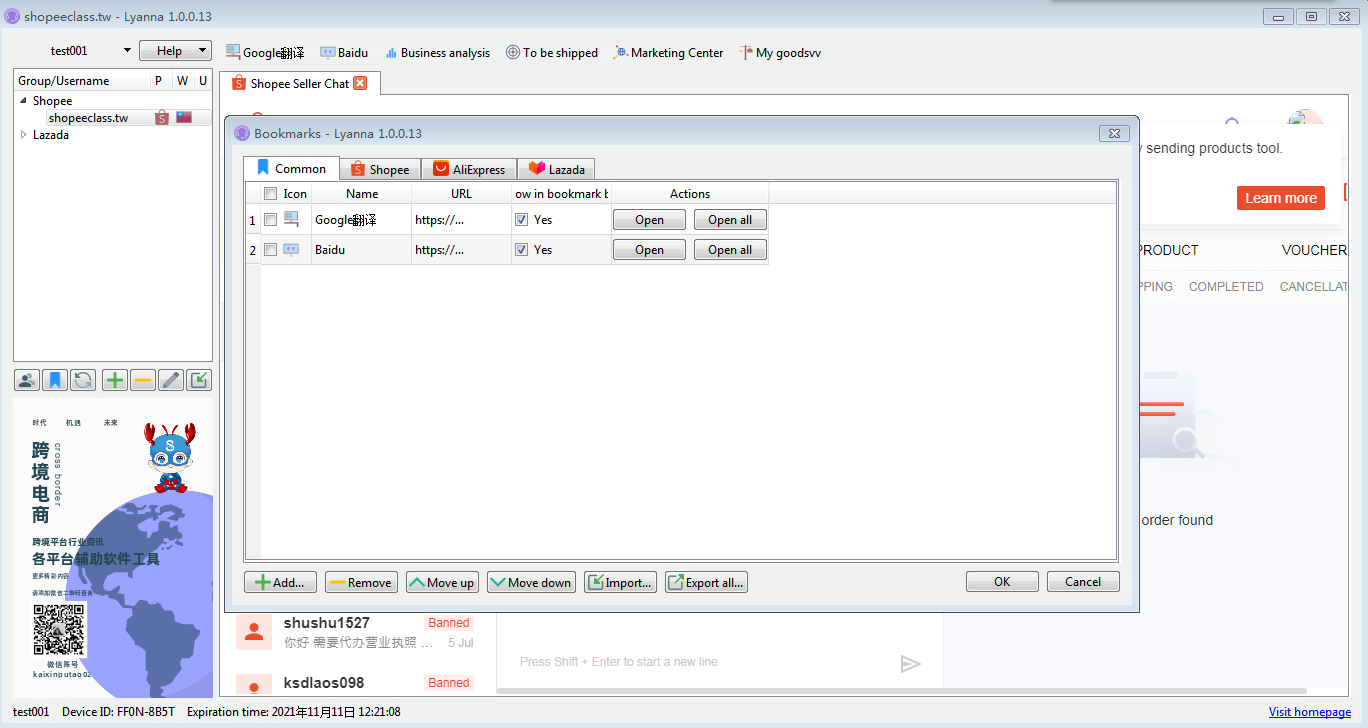1368x728 pixels.
Task: Click the refresh arrows icon below account list
Action: click(x=83, y=380)
